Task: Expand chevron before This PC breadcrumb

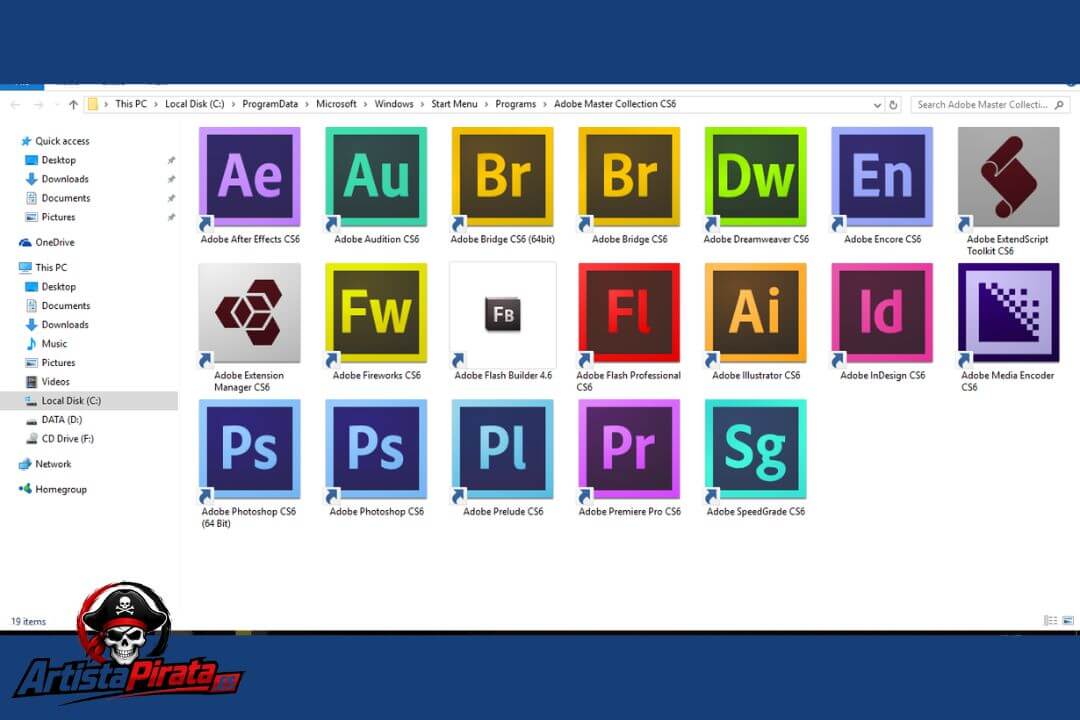Action: pos(106,104)
